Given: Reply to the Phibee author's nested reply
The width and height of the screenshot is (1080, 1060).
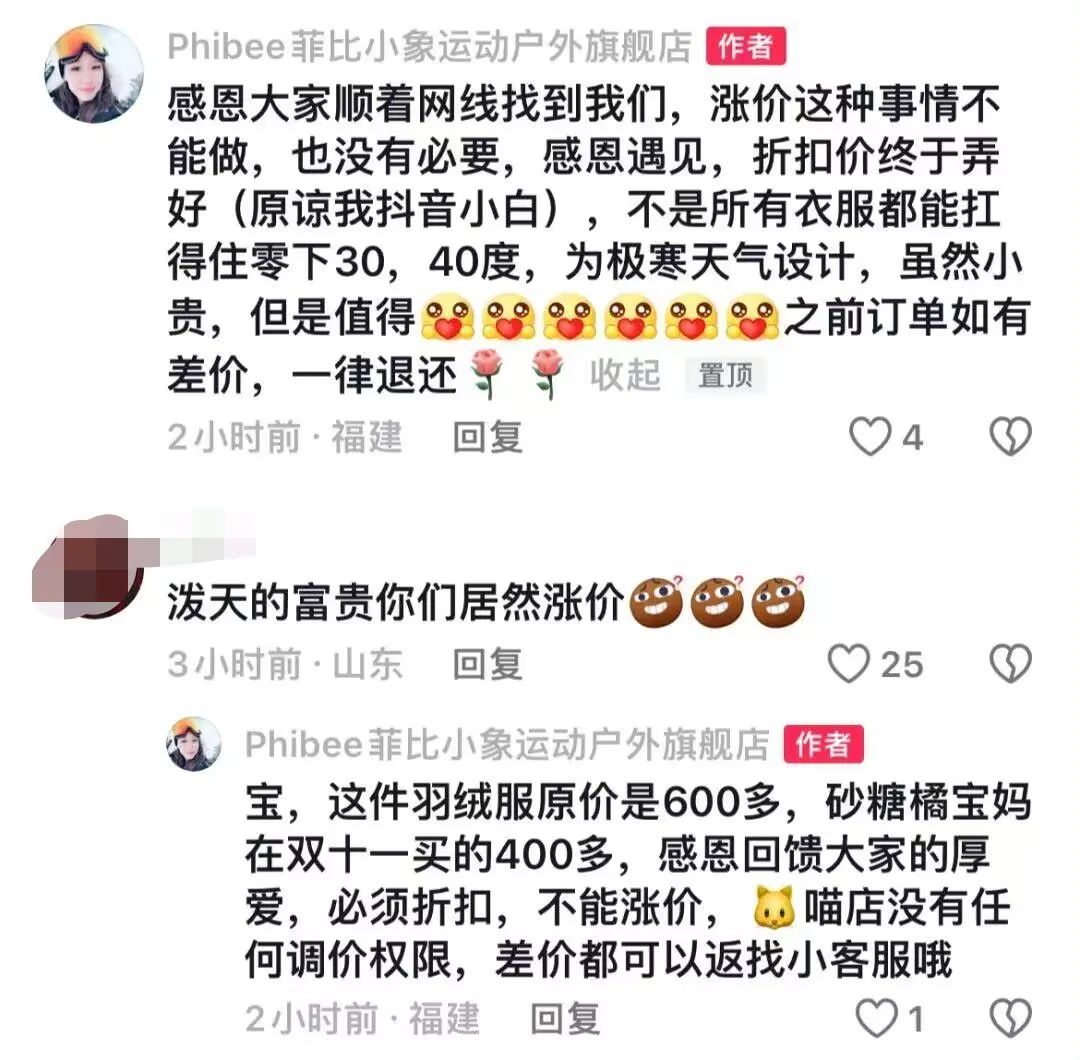Looking at the screenshot, I should point(565,1019).
